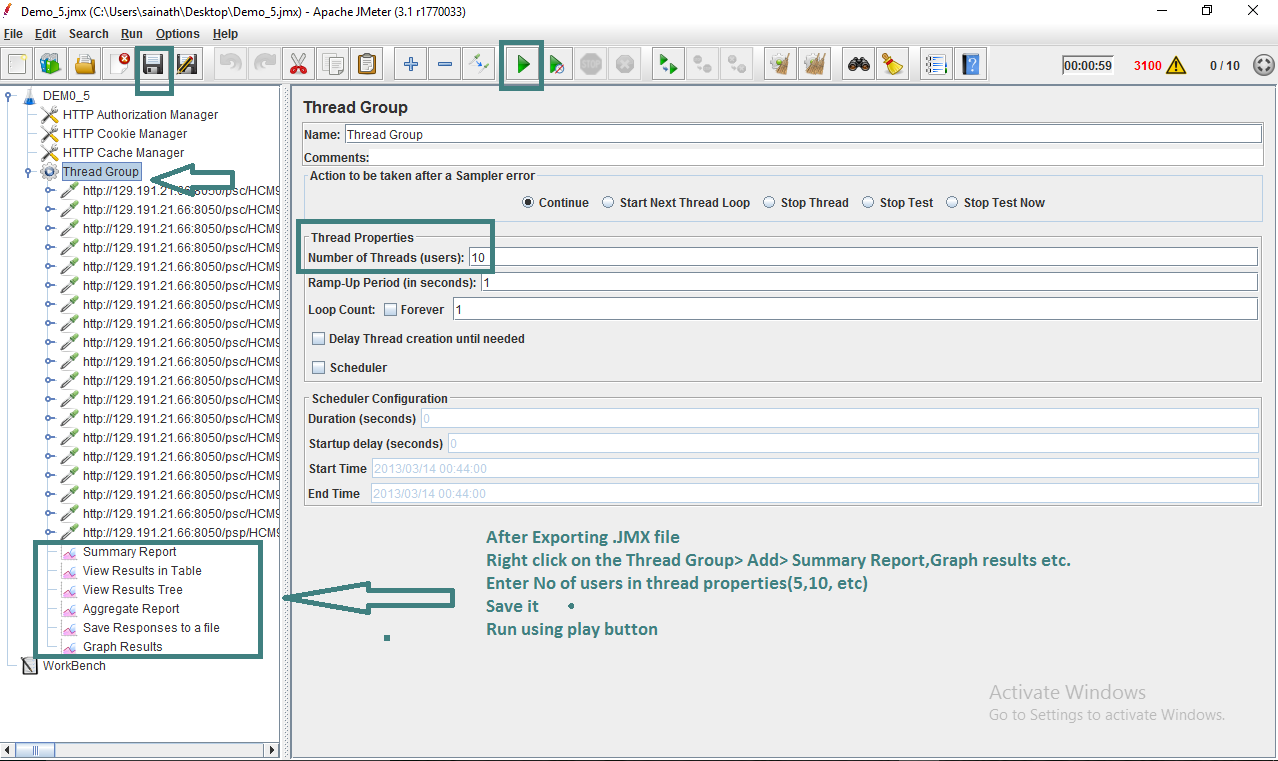The image size is (1278, 761).
Task: Click the New test plan icon
Action: click(17, 65)
